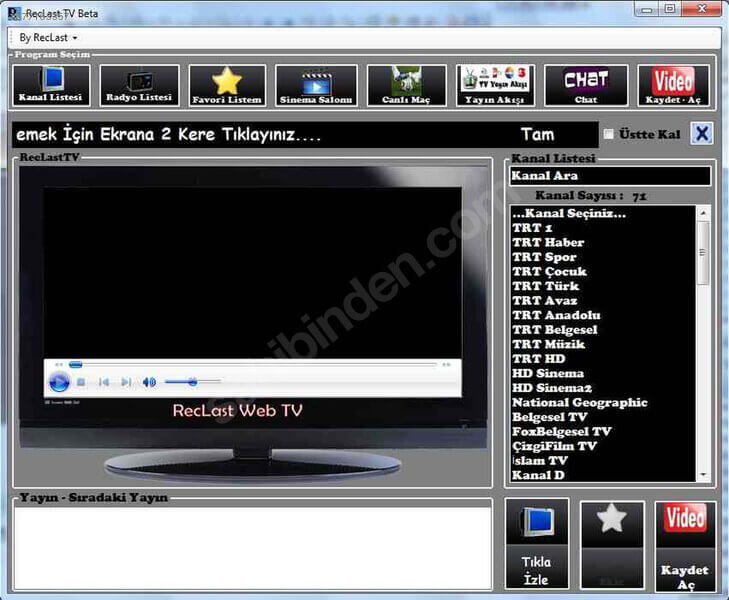Viewport: 729px width, 600px height.
Task: Click the player's volume slider
Action: click(193, 382)
